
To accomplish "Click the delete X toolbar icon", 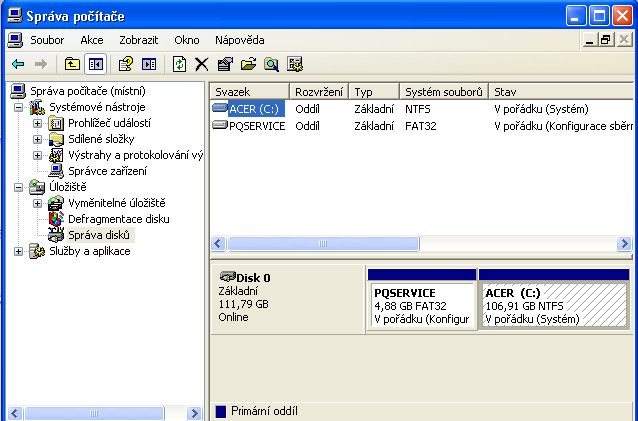I will pyautogui.click(x=201, y=64).
